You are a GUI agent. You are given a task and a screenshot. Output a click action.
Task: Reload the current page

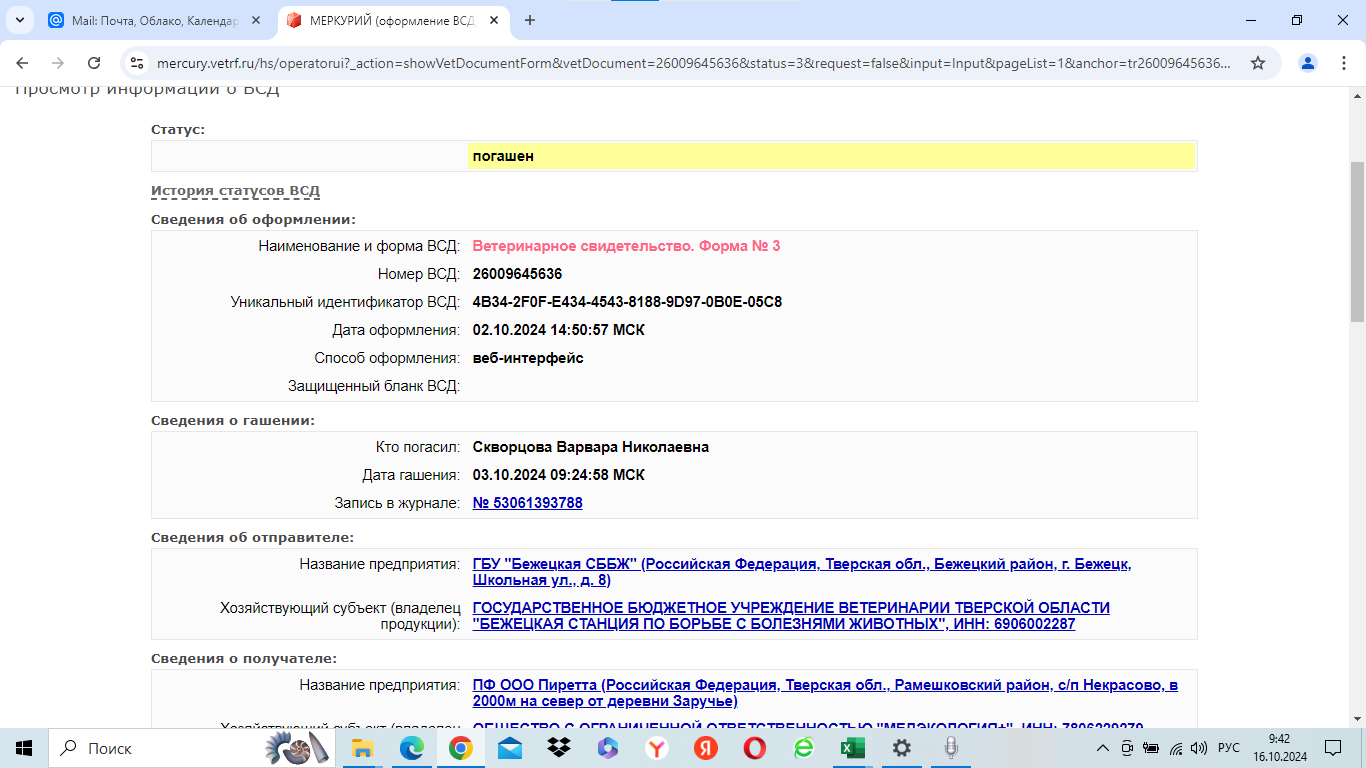coord(94,63)
